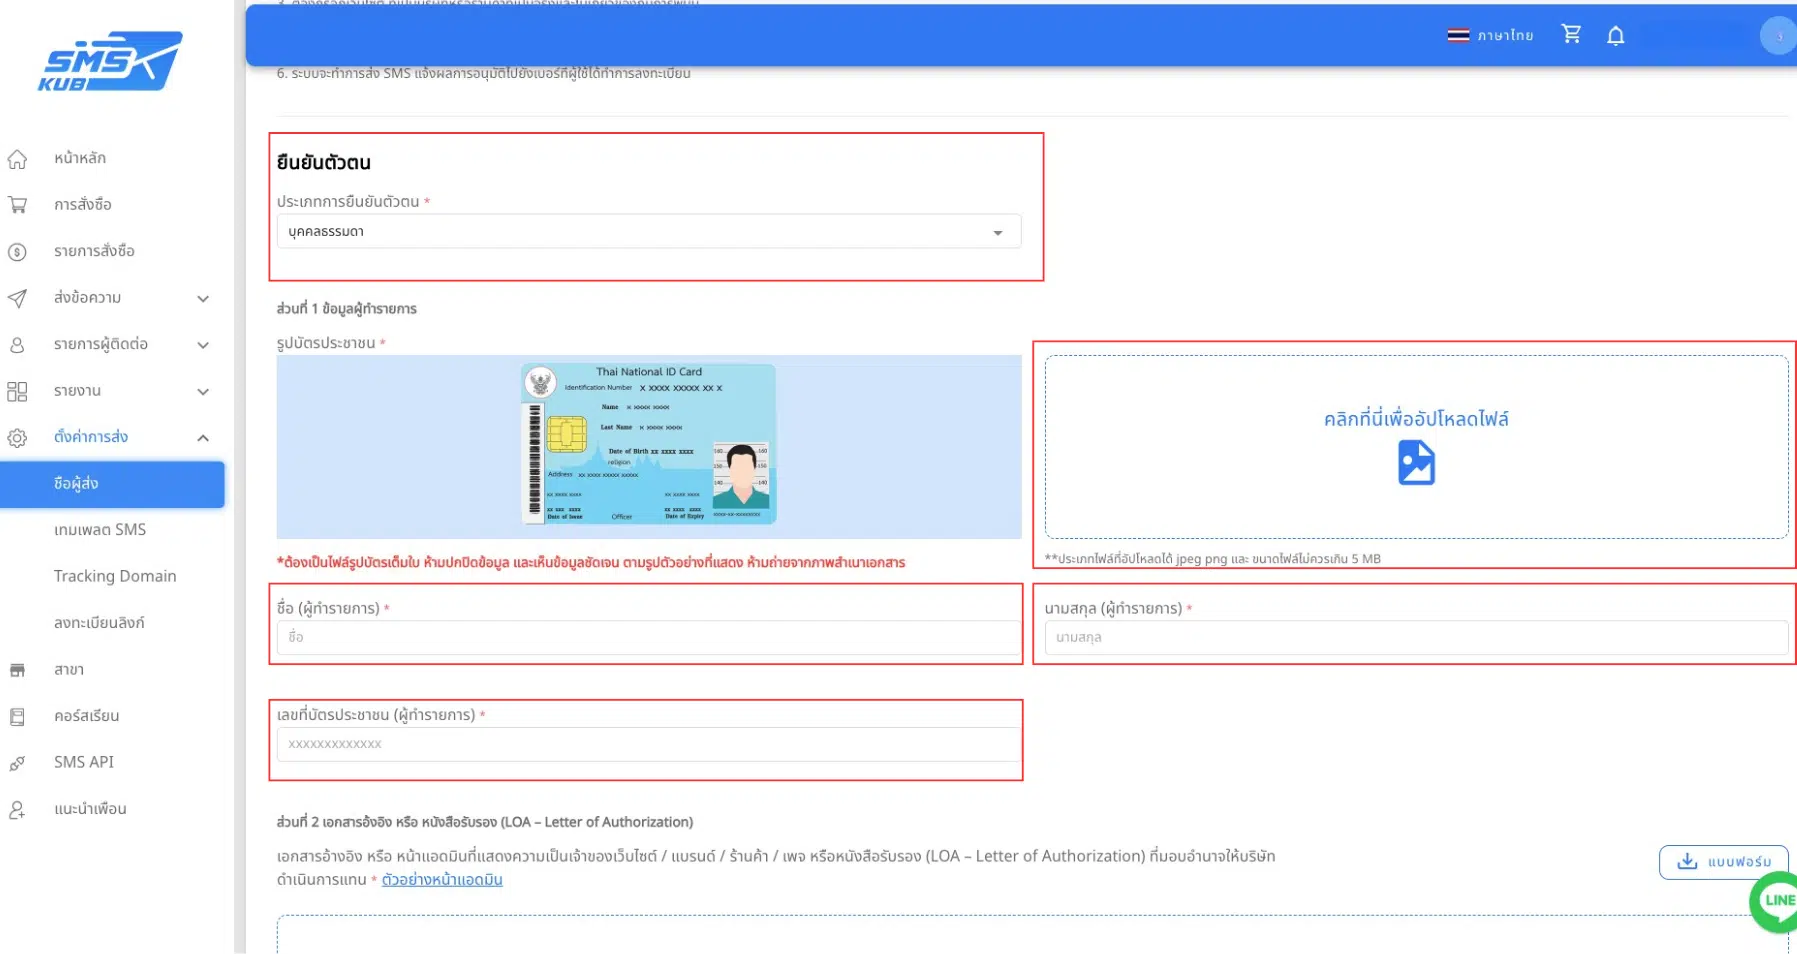Click the Thai National ID Card sample image
Image resolution: width=1797 pixels, height=954 pixels.
click(x=649, y=446)
